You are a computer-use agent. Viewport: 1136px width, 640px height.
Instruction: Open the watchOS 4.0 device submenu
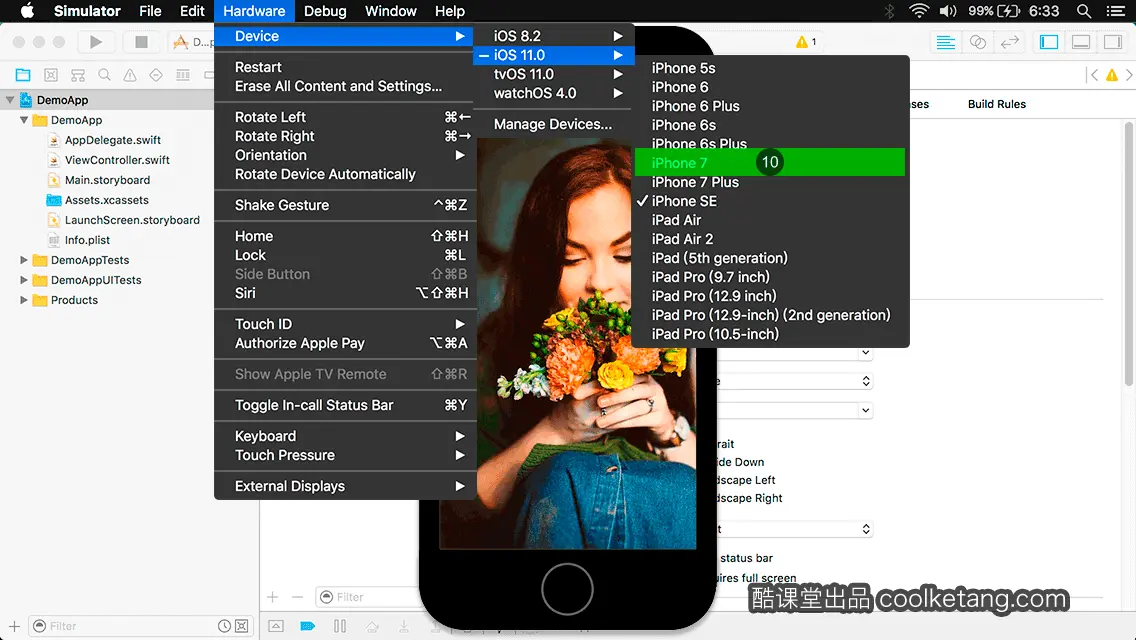pyautogui.click(x=554, y=93)
